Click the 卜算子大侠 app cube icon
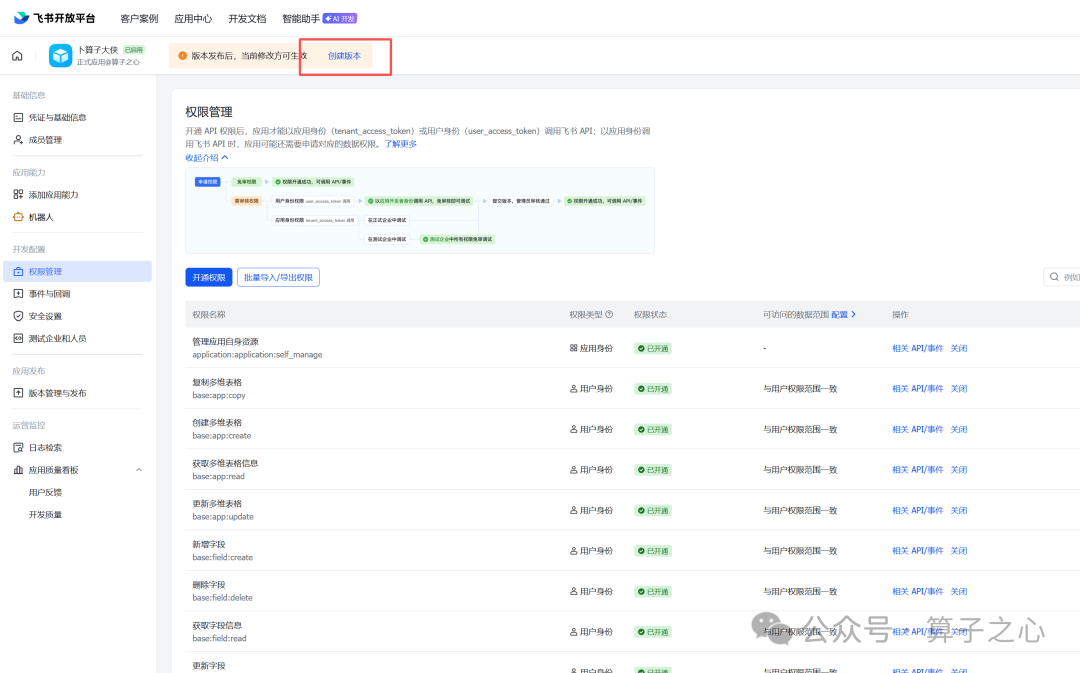Screen dimensions: 1080x673 tap(61, 56)
